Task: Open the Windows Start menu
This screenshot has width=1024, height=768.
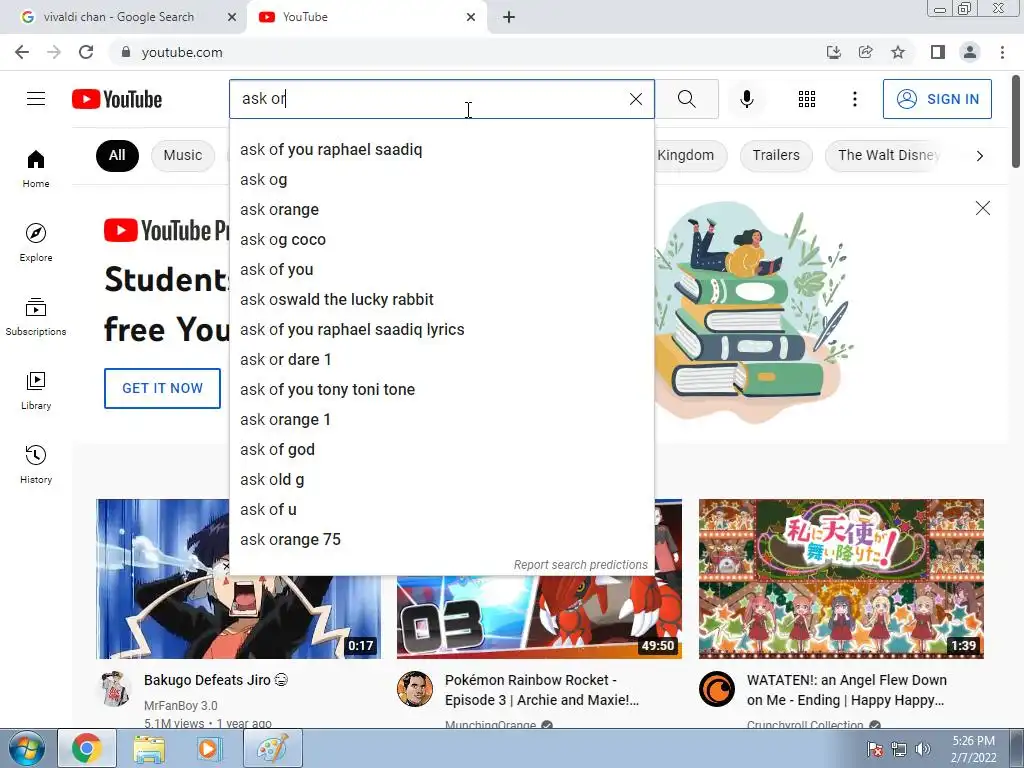Action: tap(27, 748)
